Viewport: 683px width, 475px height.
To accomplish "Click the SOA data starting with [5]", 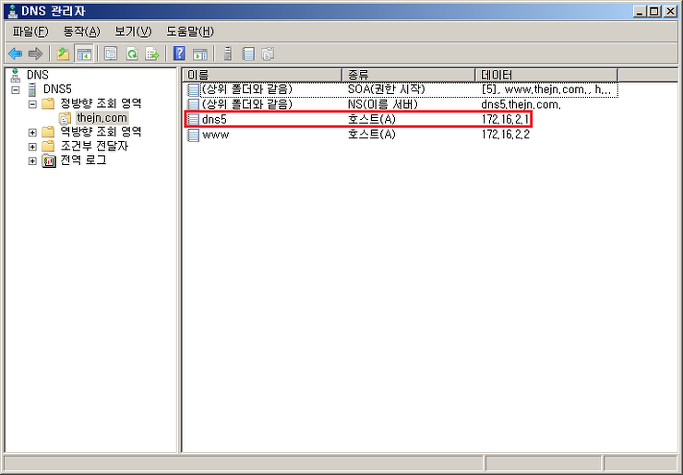I will (548, 90).
